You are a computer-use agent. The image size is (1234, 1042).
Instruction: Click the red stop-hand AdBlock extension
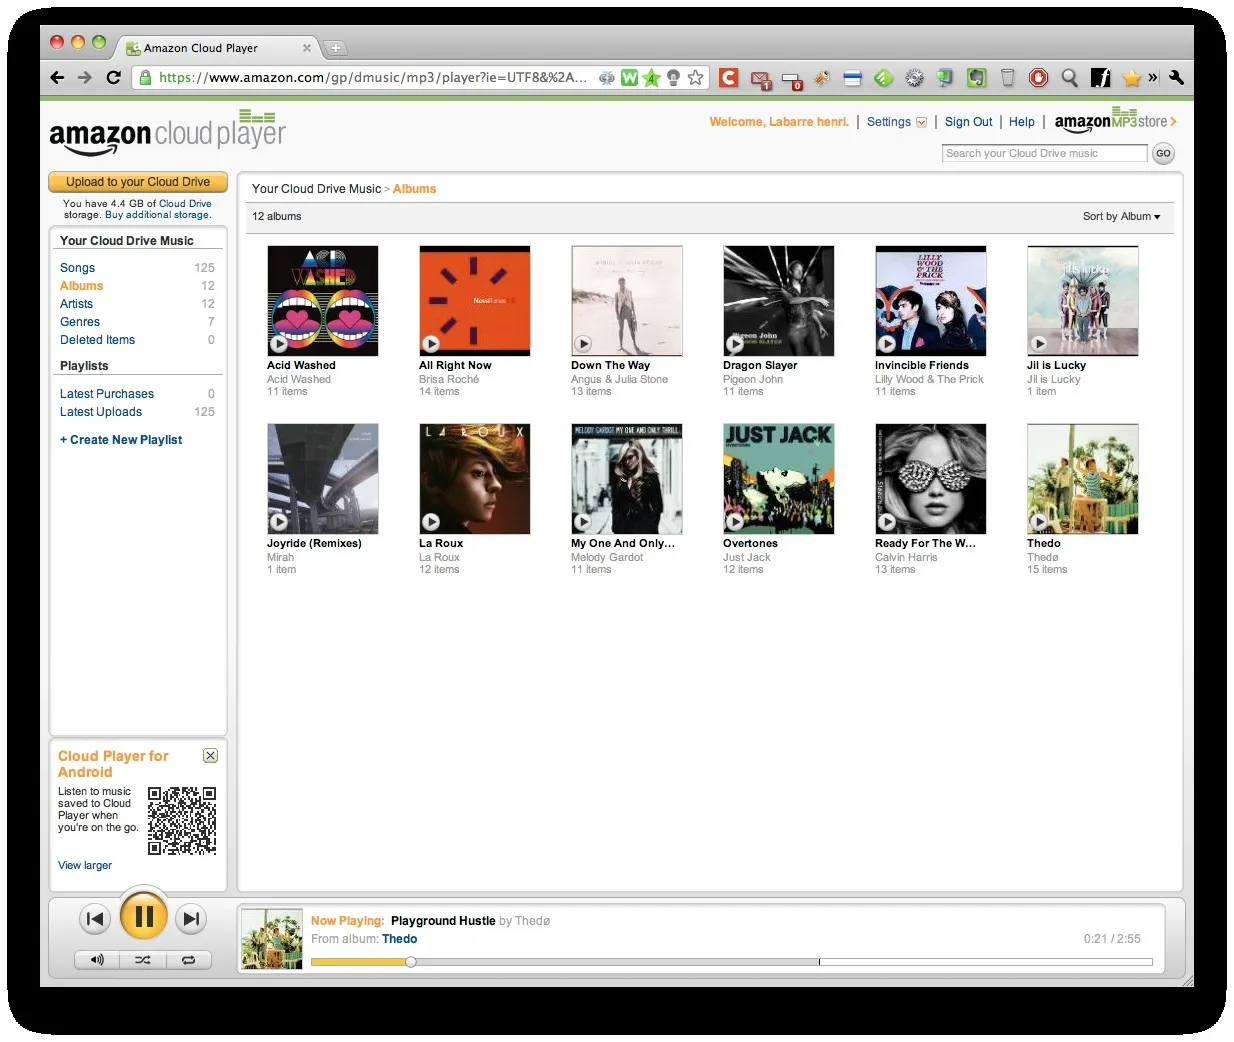(x=1038, y=77)
